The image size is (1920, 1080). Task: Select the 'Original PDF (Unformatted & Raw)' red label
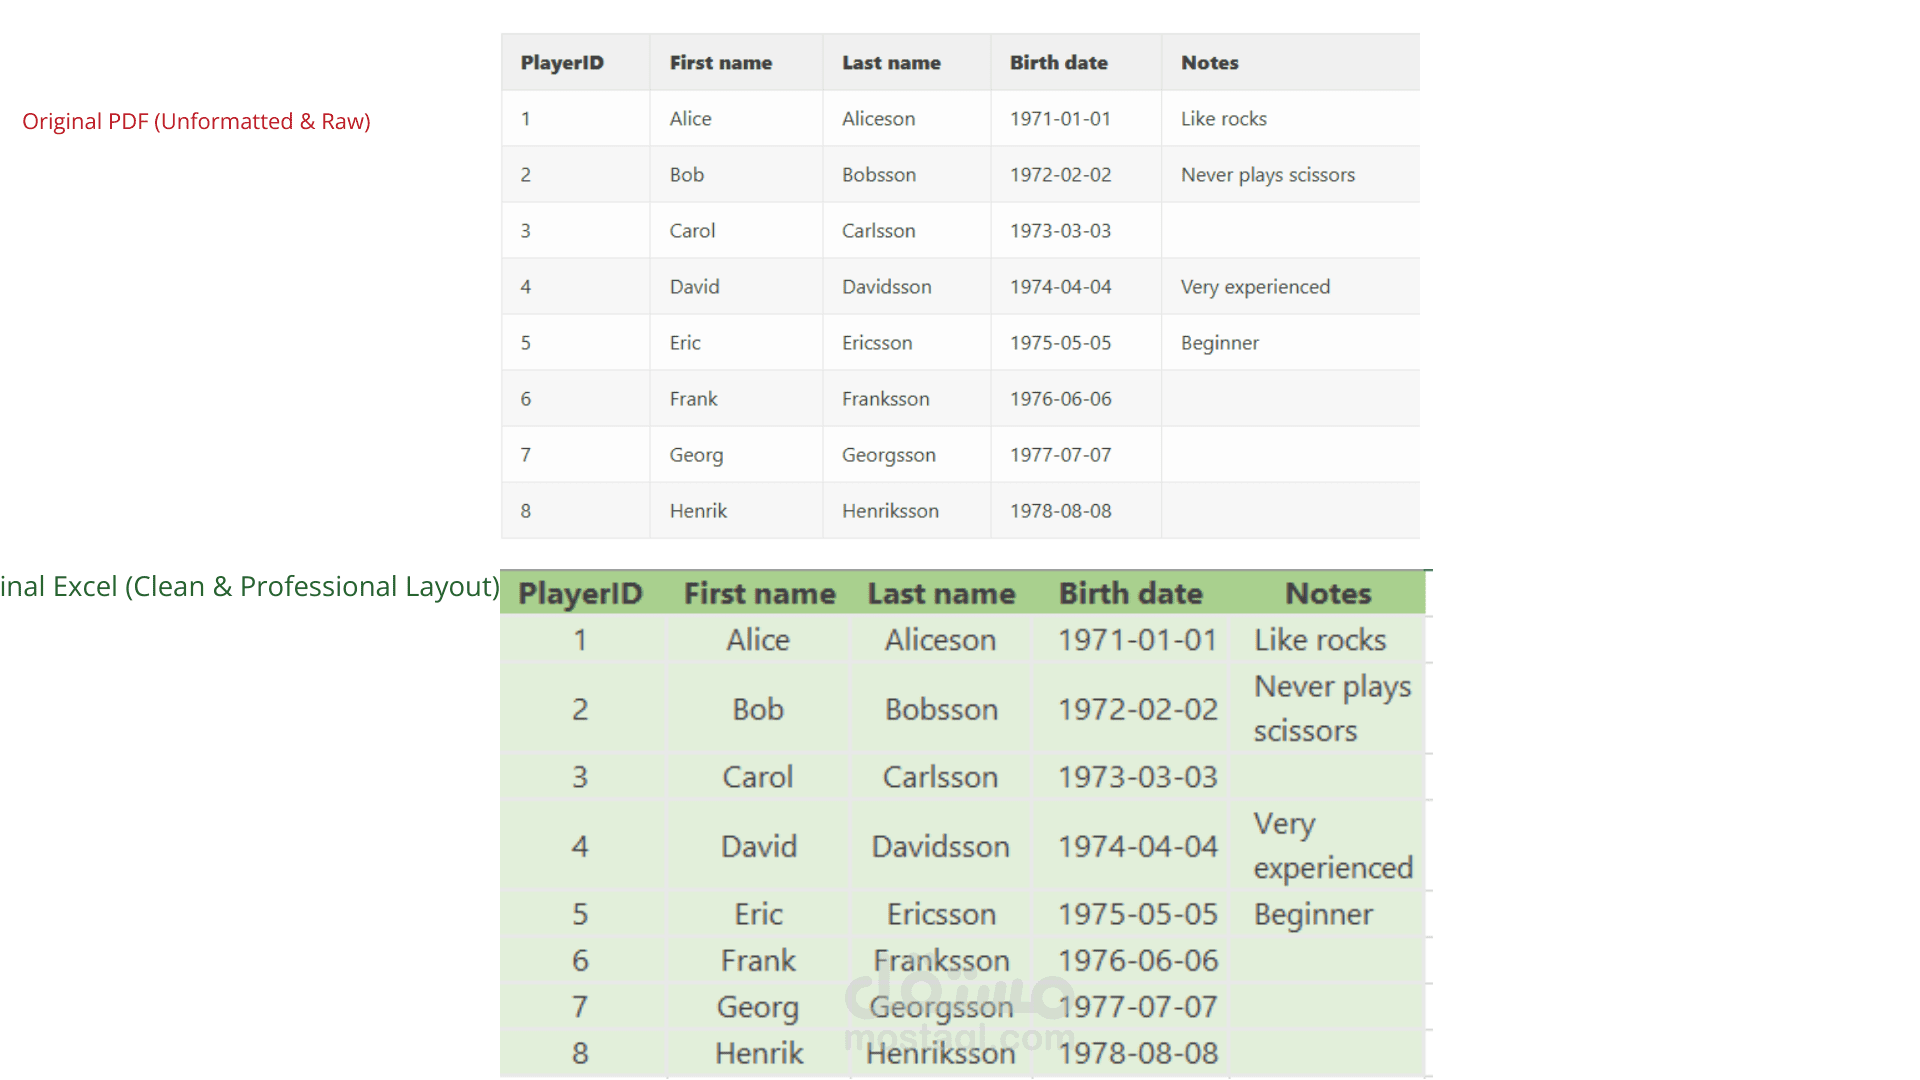(x=196, y=121)
